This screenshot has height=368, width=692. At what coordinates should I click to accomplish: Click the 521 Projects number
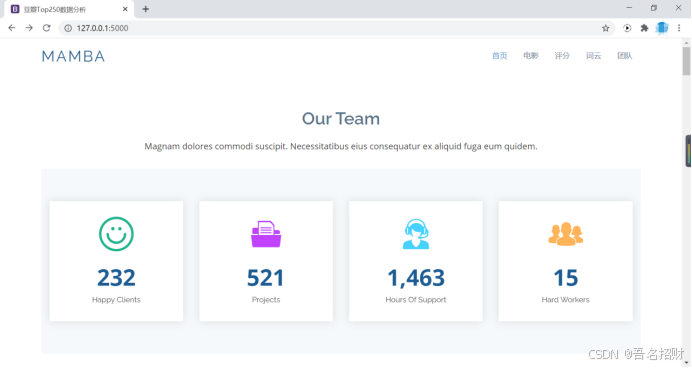pyautogui.click(x=266, y=278)
